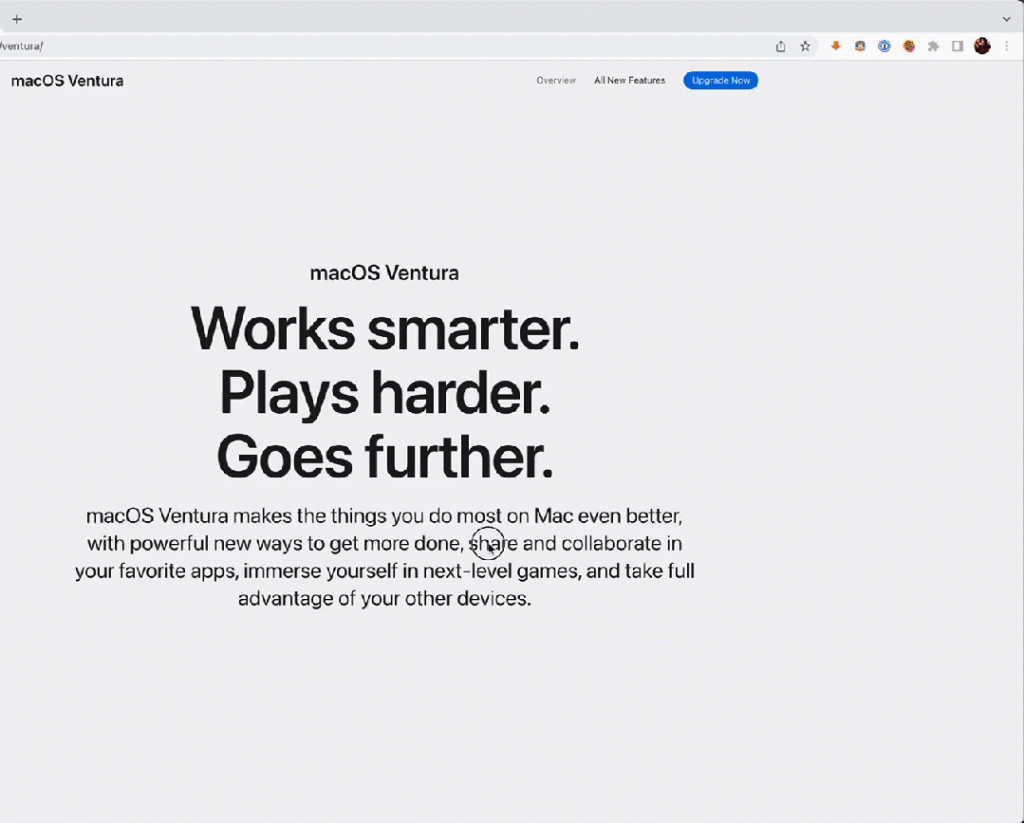Click the cartoon face extension icon

860,46
